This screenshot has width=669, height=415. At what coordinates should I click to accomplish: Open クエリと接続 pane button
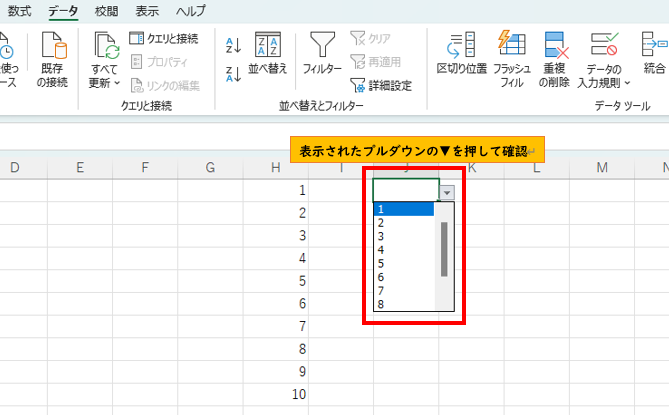coord(163,38)
